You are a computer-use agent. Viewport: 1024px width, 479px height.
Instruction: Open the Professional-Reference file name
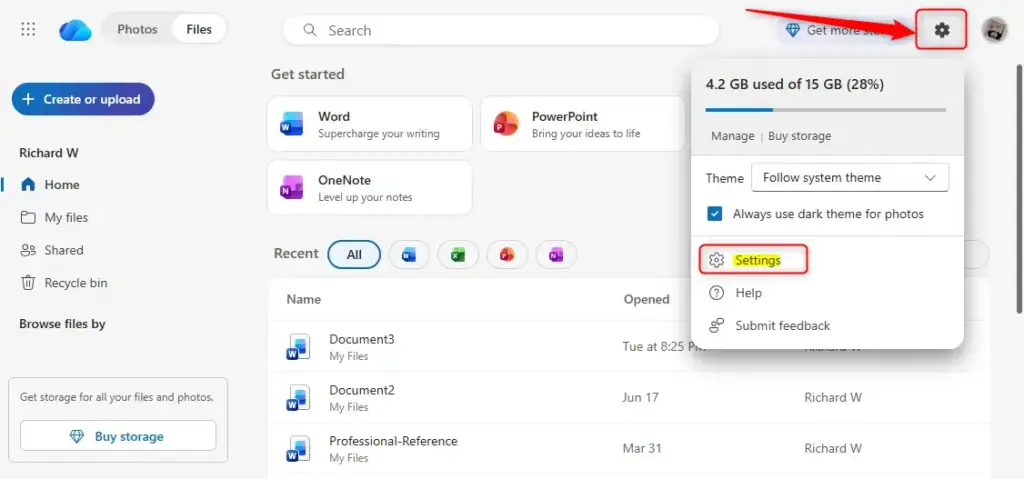tap(393, 441)
